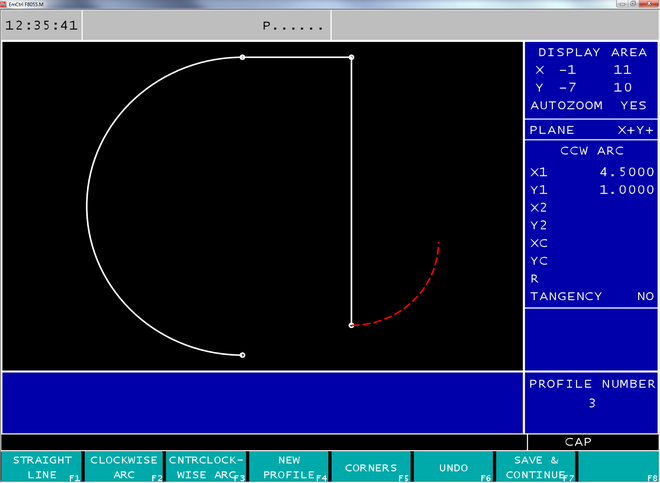Viewport: 660px width, 483px height.
Task: Toggle AUTOZOOM YES in display area
Action: [590, 105]
